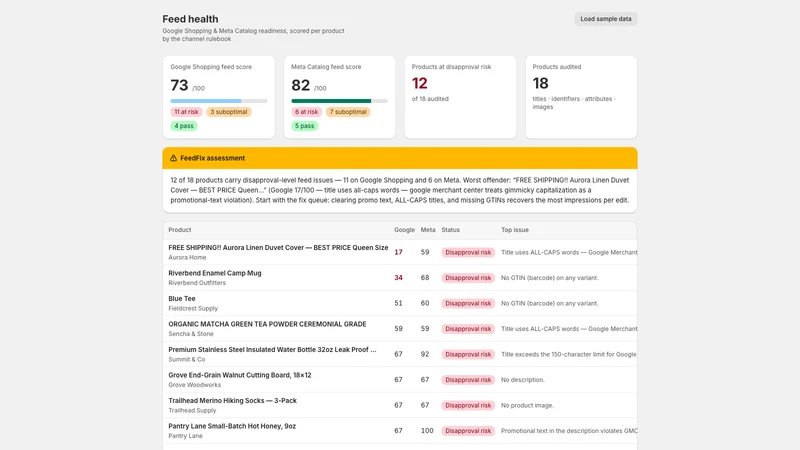Viewport: 800px width, 450px height.
Task: Click the '3 suboptimal' badge
Action: (229, 112)
